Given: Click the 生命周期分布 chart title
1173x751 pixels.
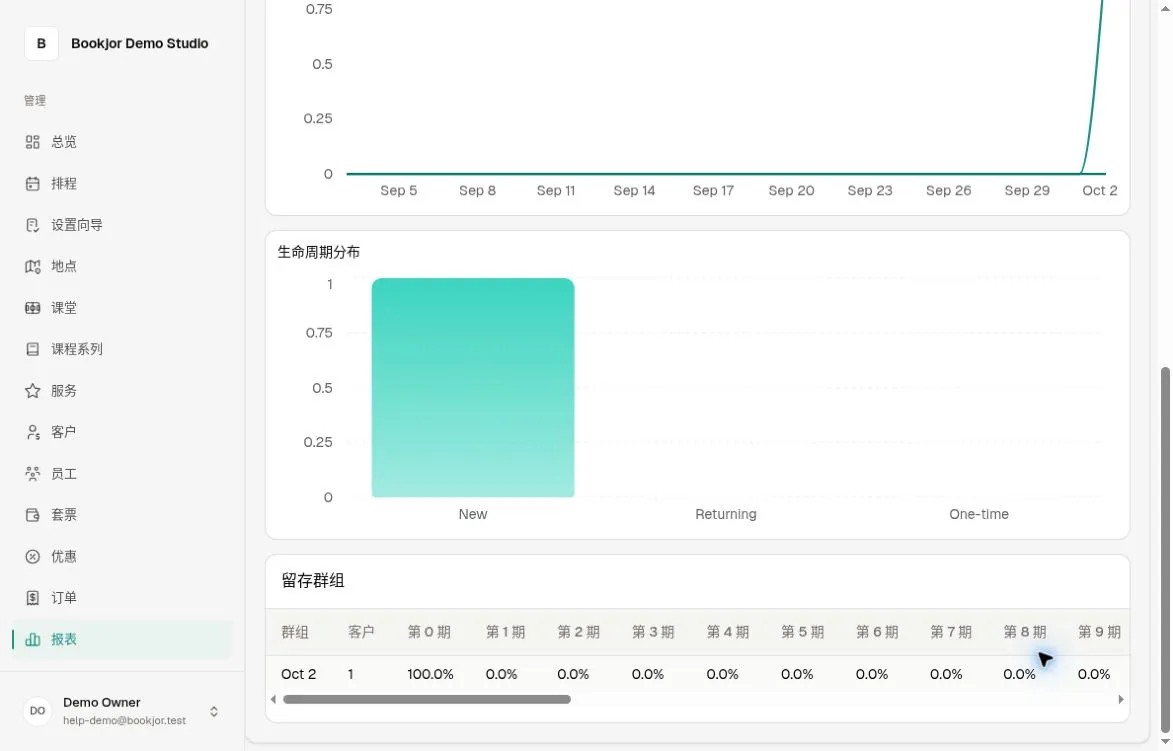Looking at the screenshot, I should (x=319, y=253).
